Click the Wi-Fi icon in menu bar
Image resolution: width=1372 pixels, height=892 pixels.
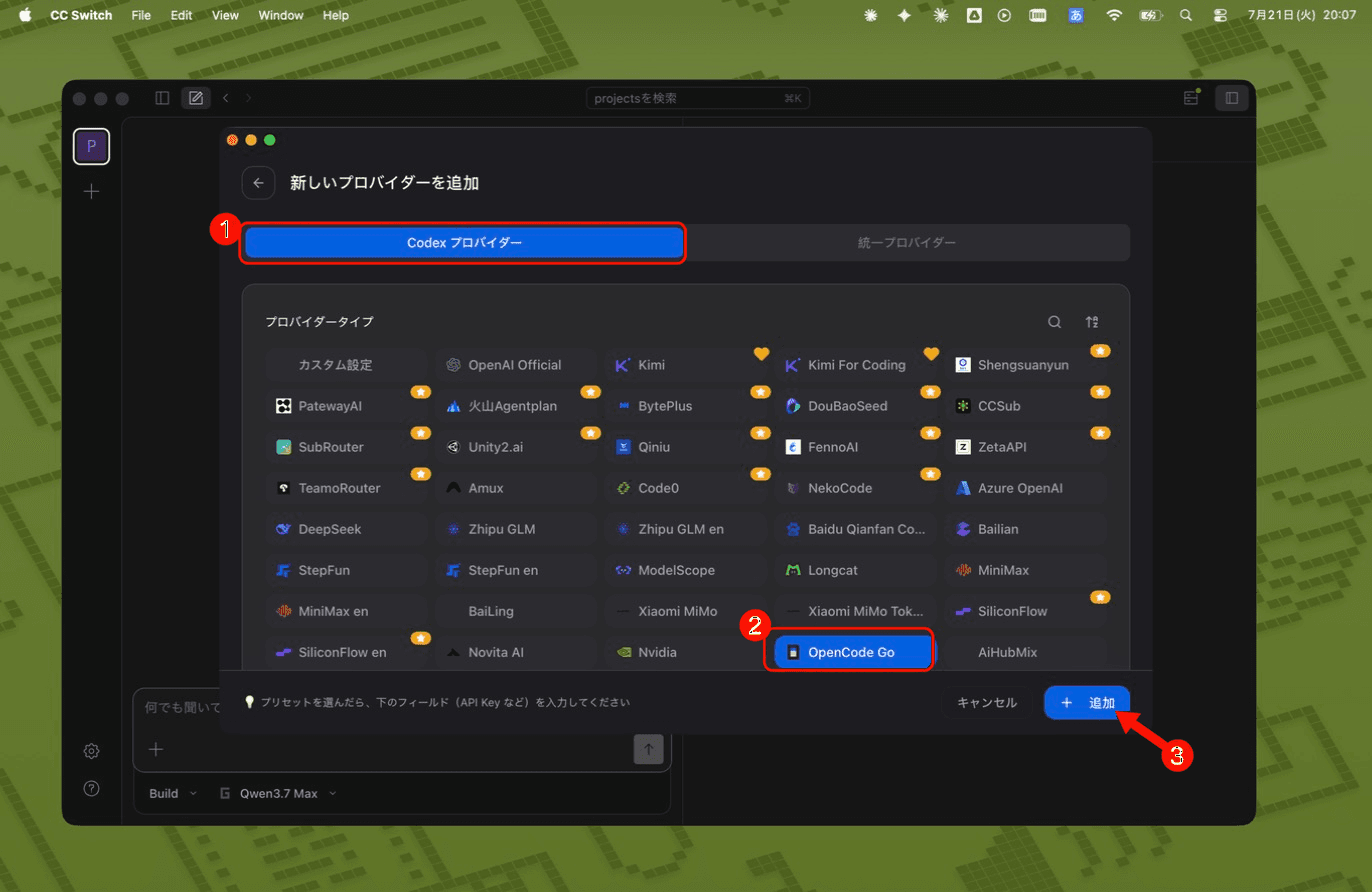tap(1114, 15)
